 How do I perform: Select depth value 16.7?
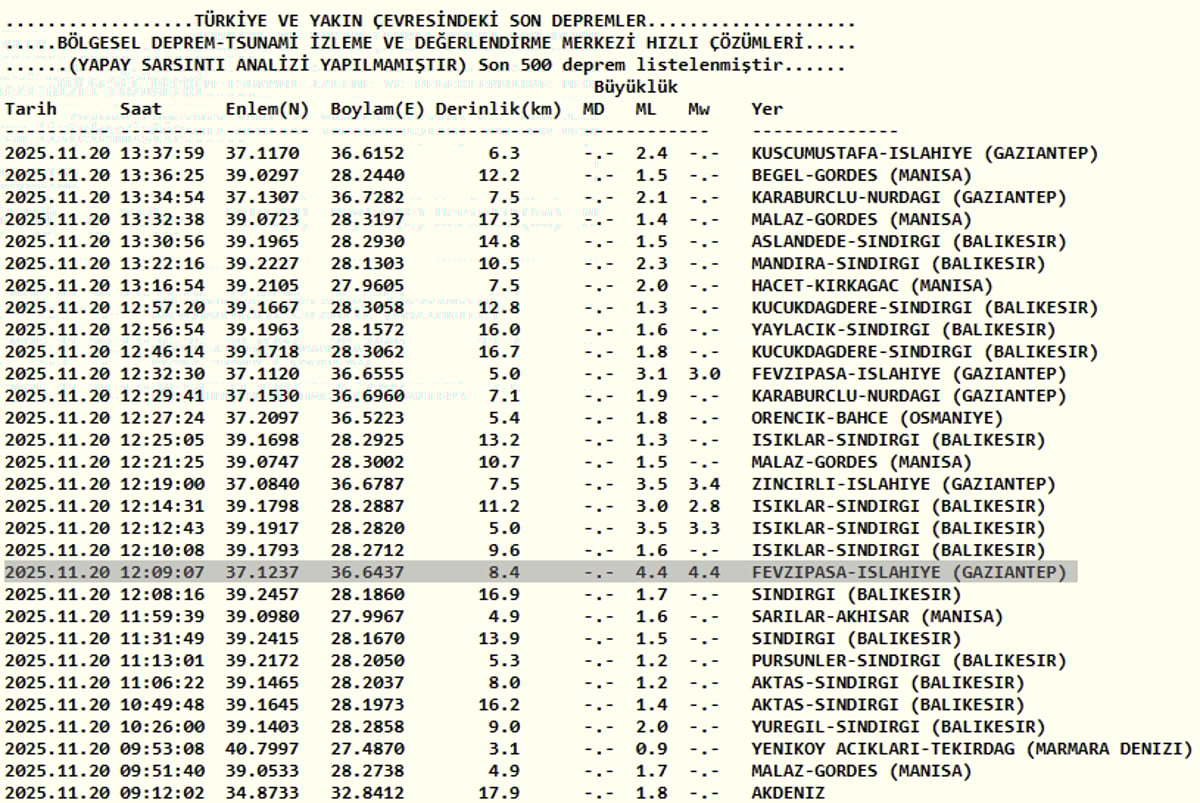[x=499, y=351]
